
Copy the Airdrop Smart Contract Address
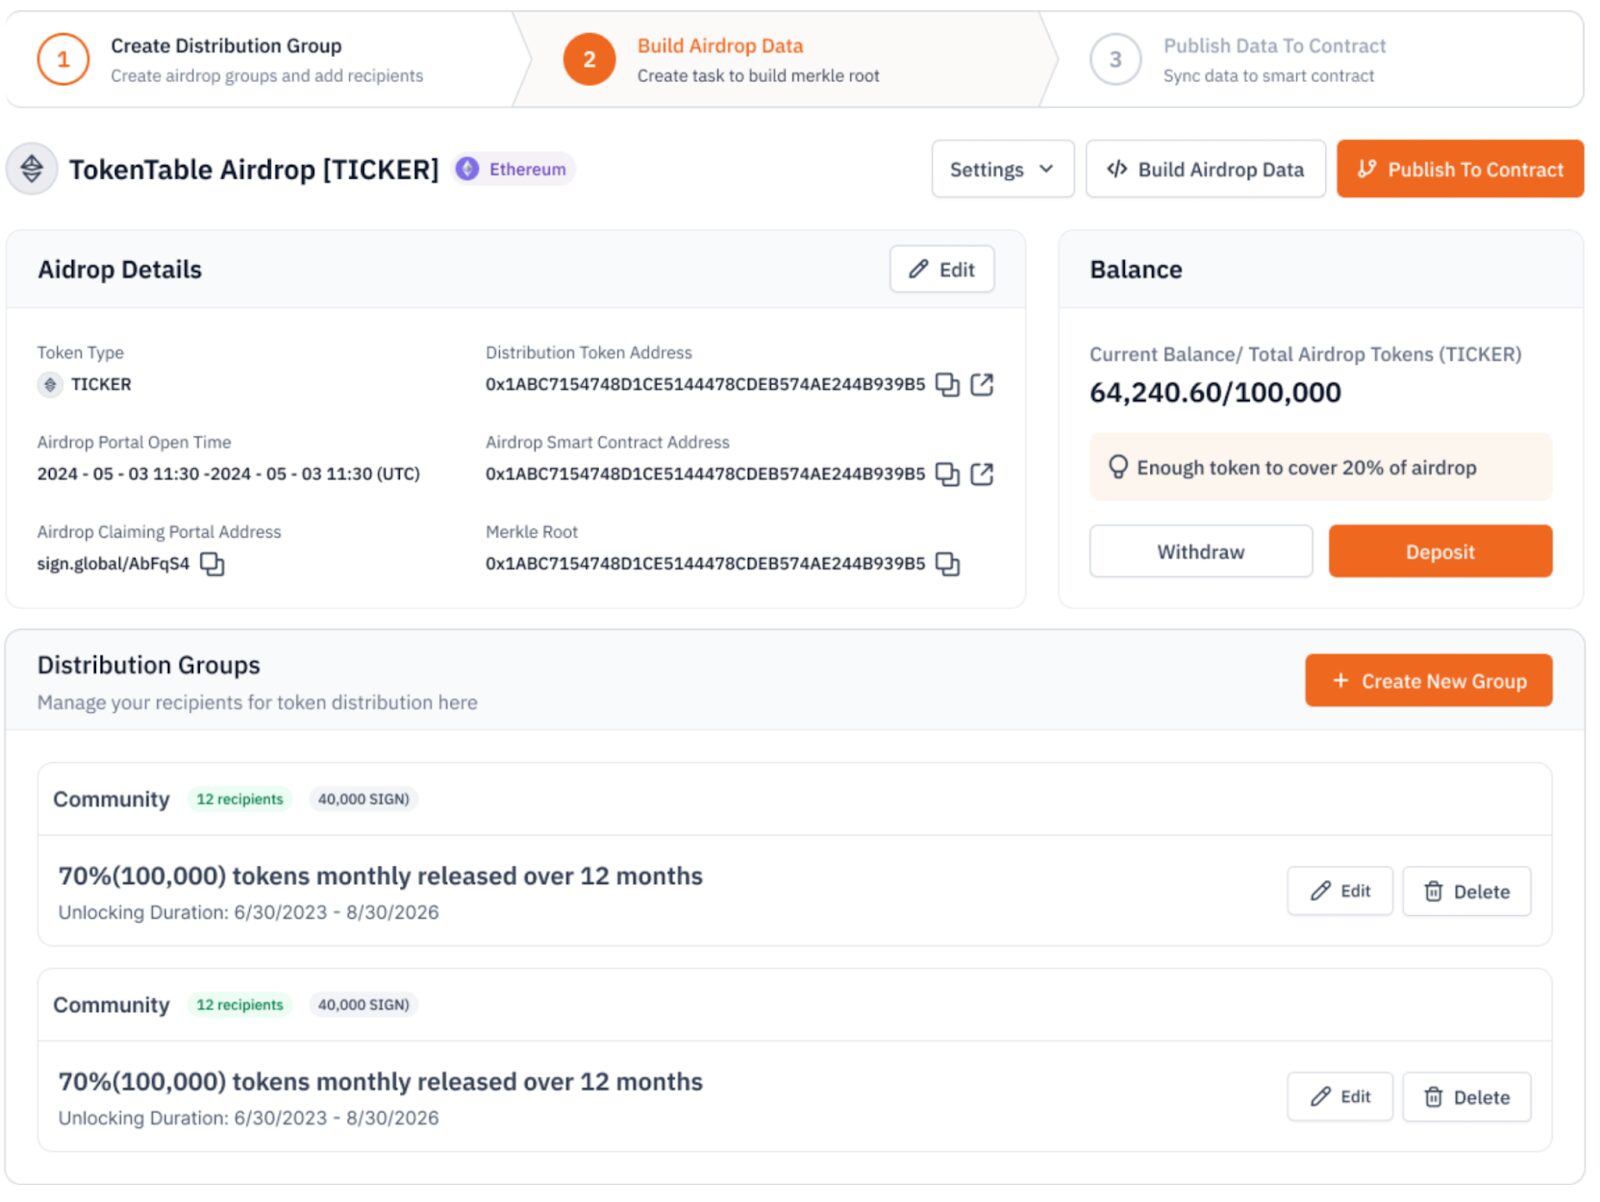(x=947, y=474)
